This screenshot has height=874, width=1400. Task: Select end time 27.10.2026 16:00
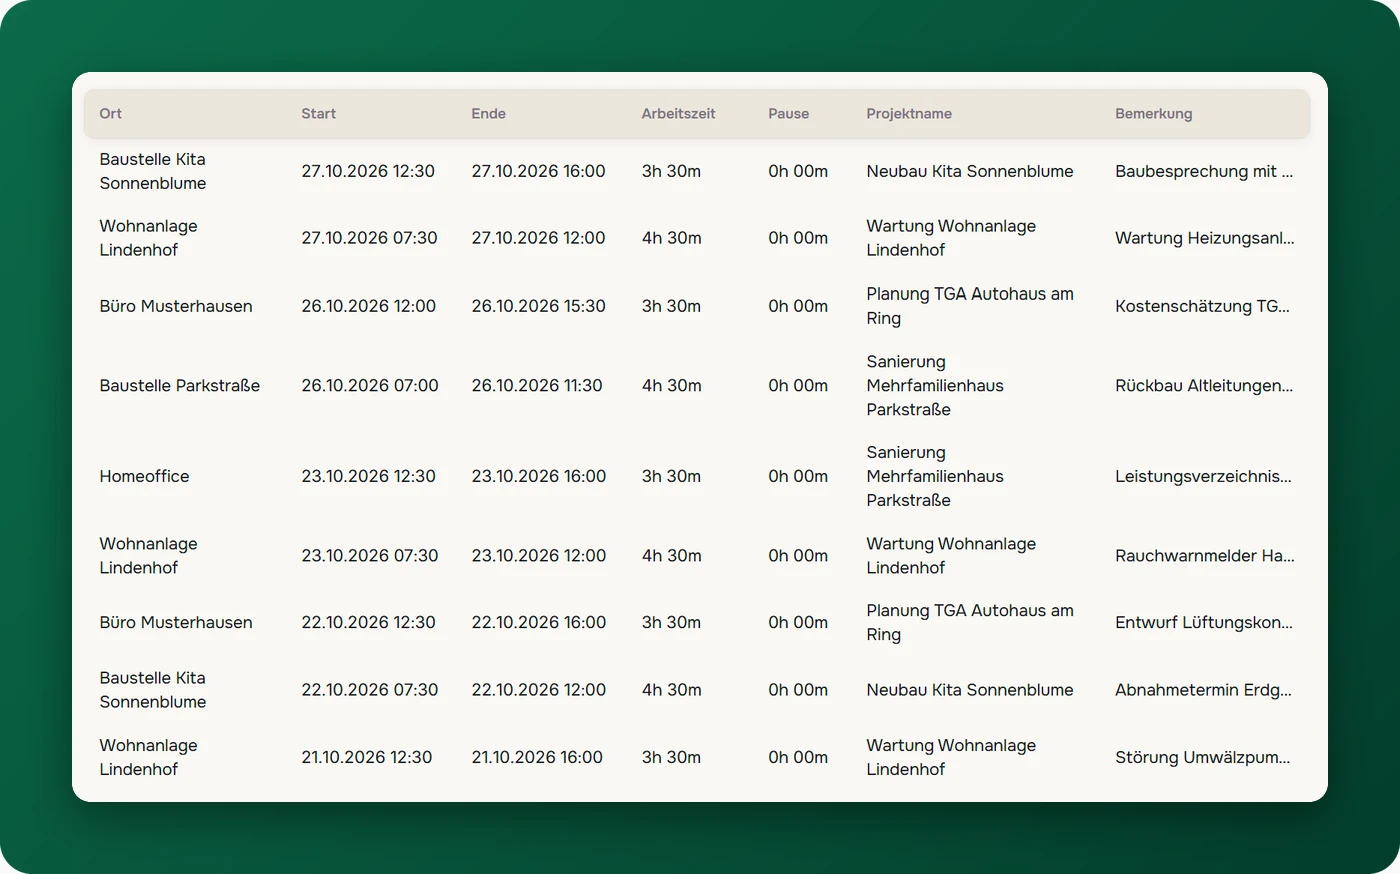pyautogui.click(x=538, y=171)
